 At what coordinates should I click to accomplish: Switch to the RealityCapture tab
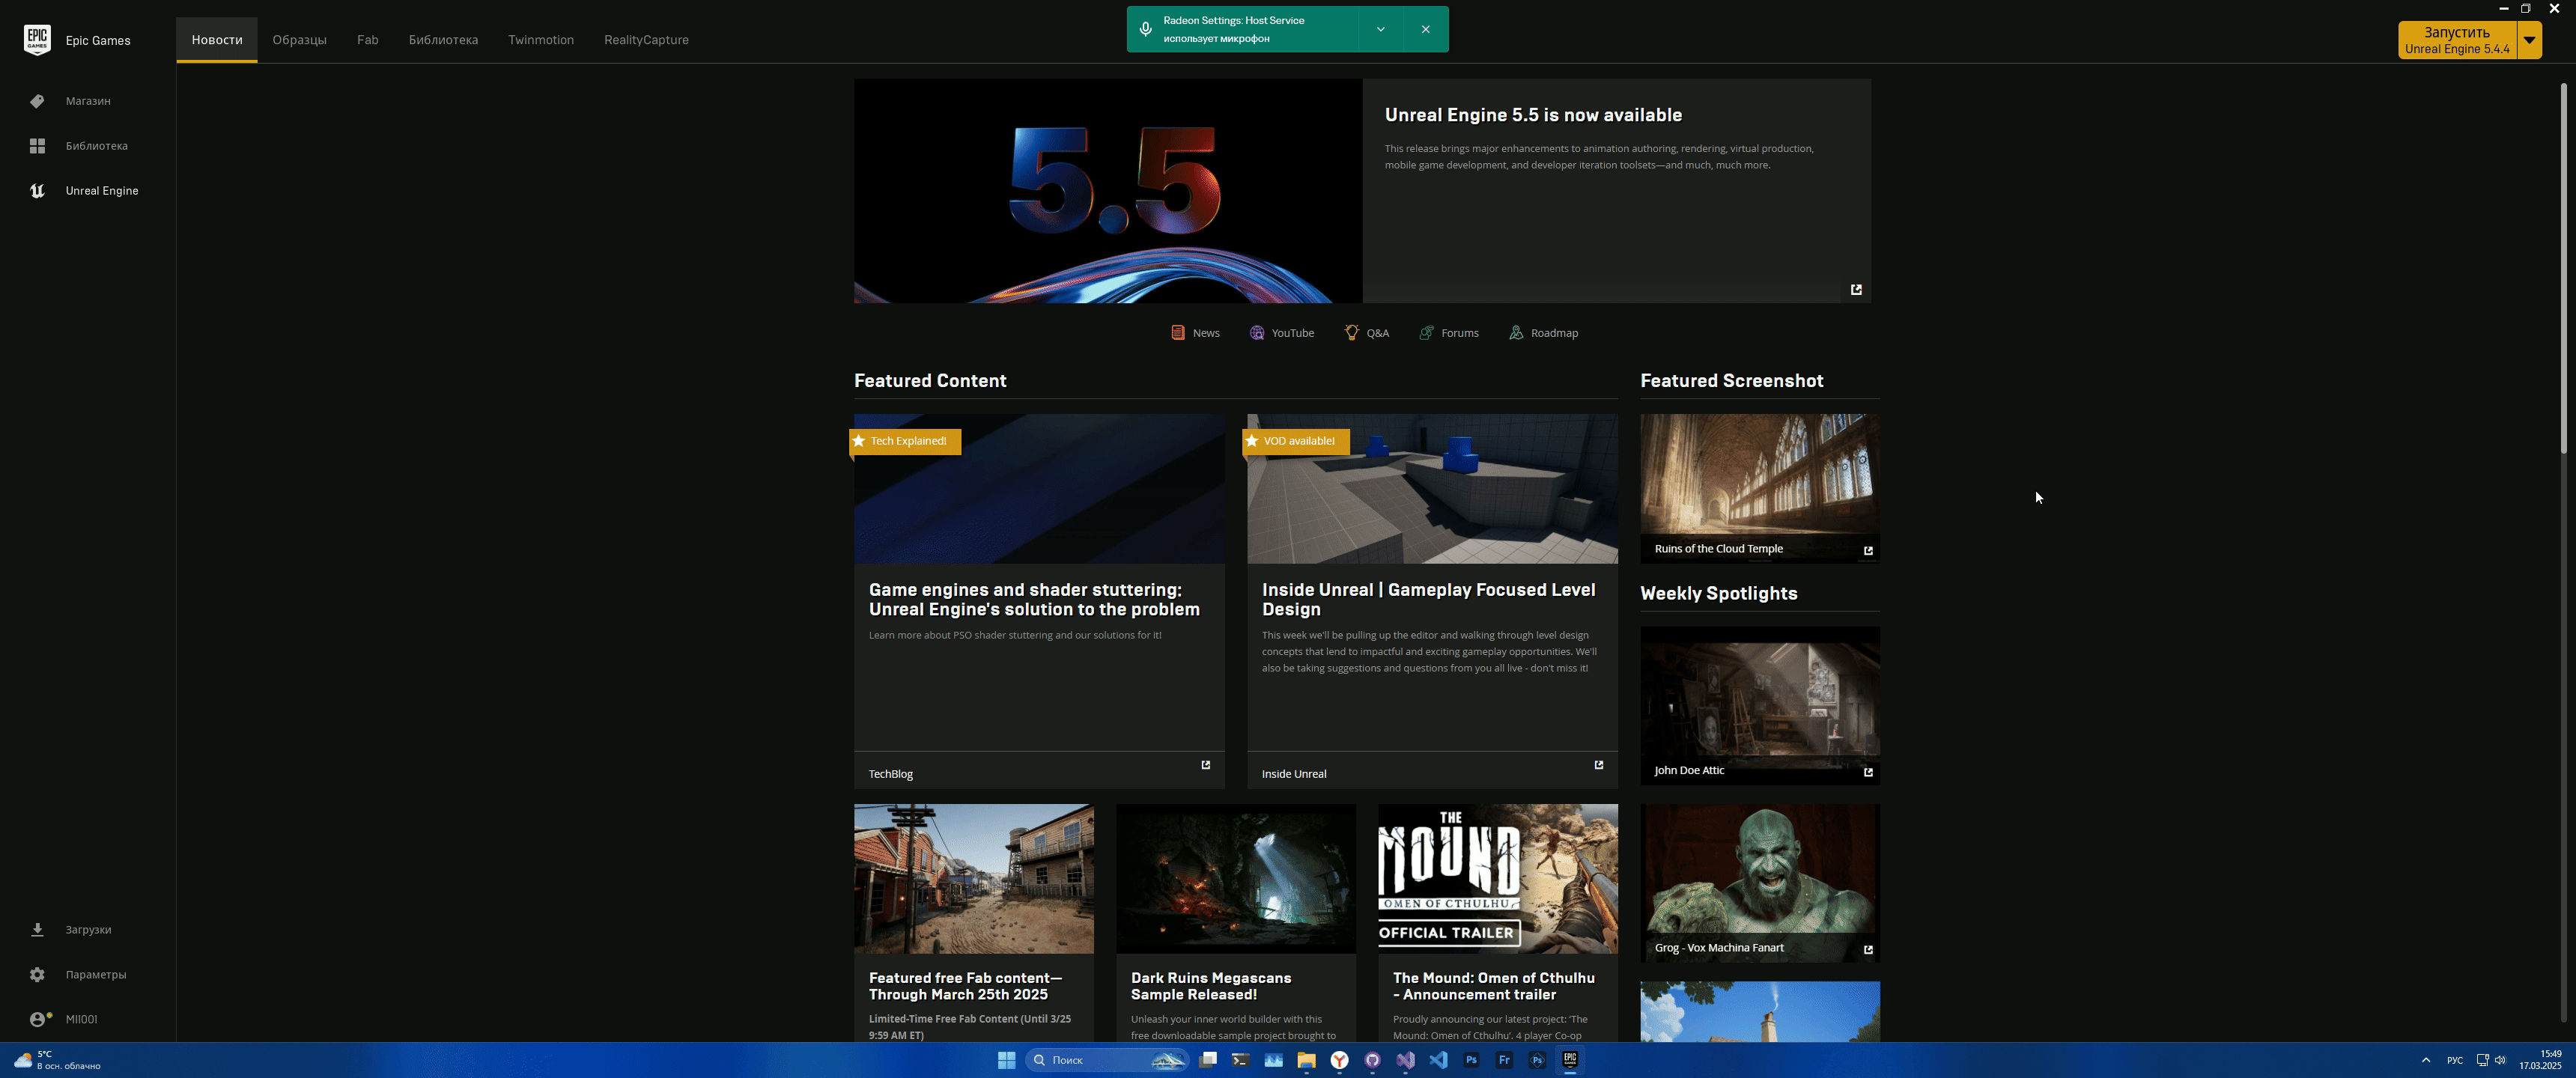(x=646, y=40)
